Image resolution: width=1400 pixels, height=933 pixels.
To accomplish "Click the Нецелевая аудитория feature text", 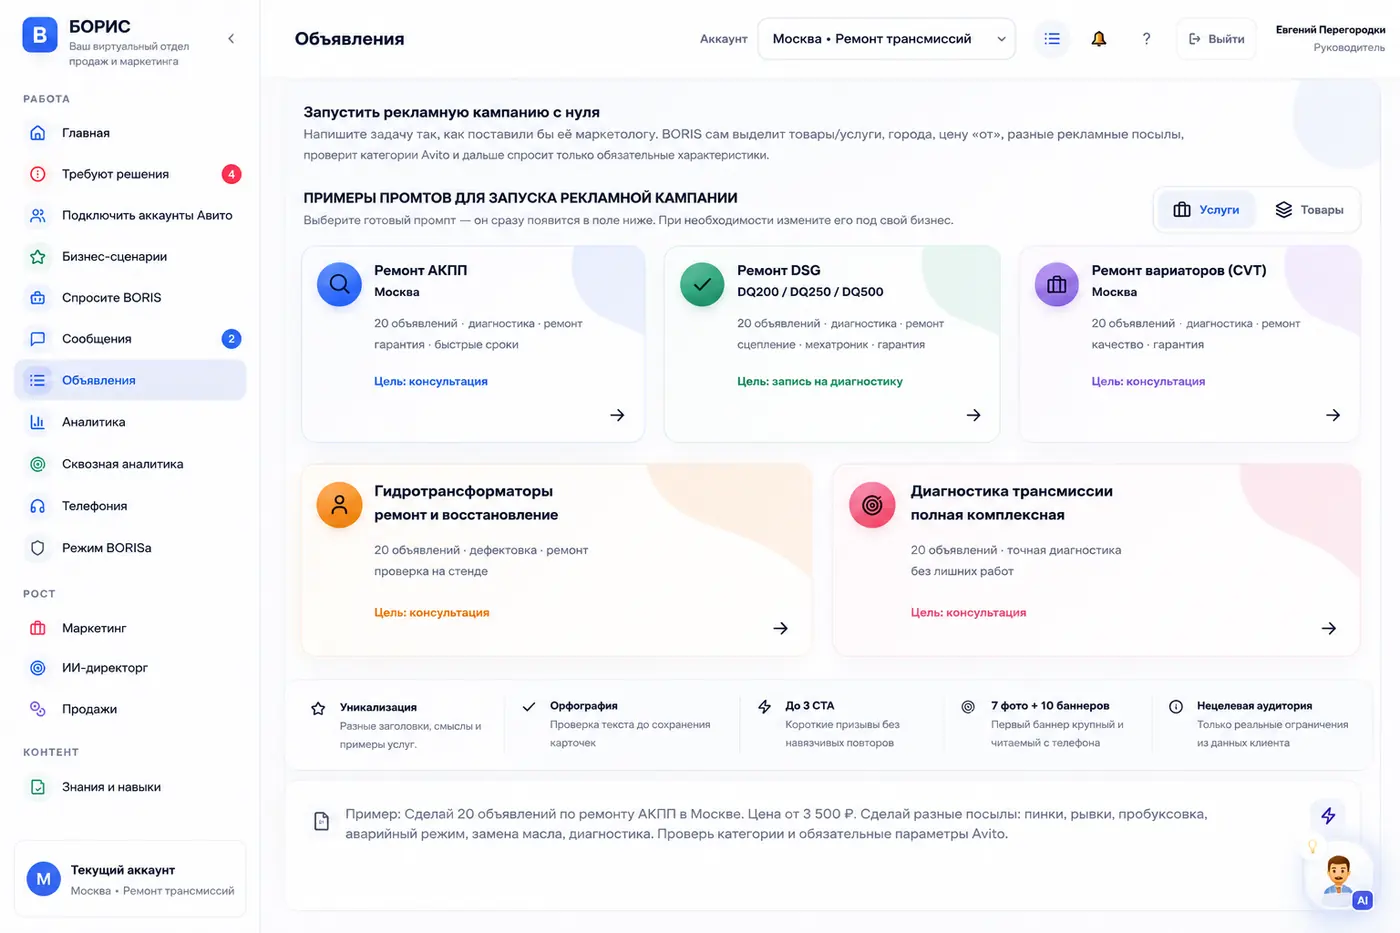I will coord(1254,706).
